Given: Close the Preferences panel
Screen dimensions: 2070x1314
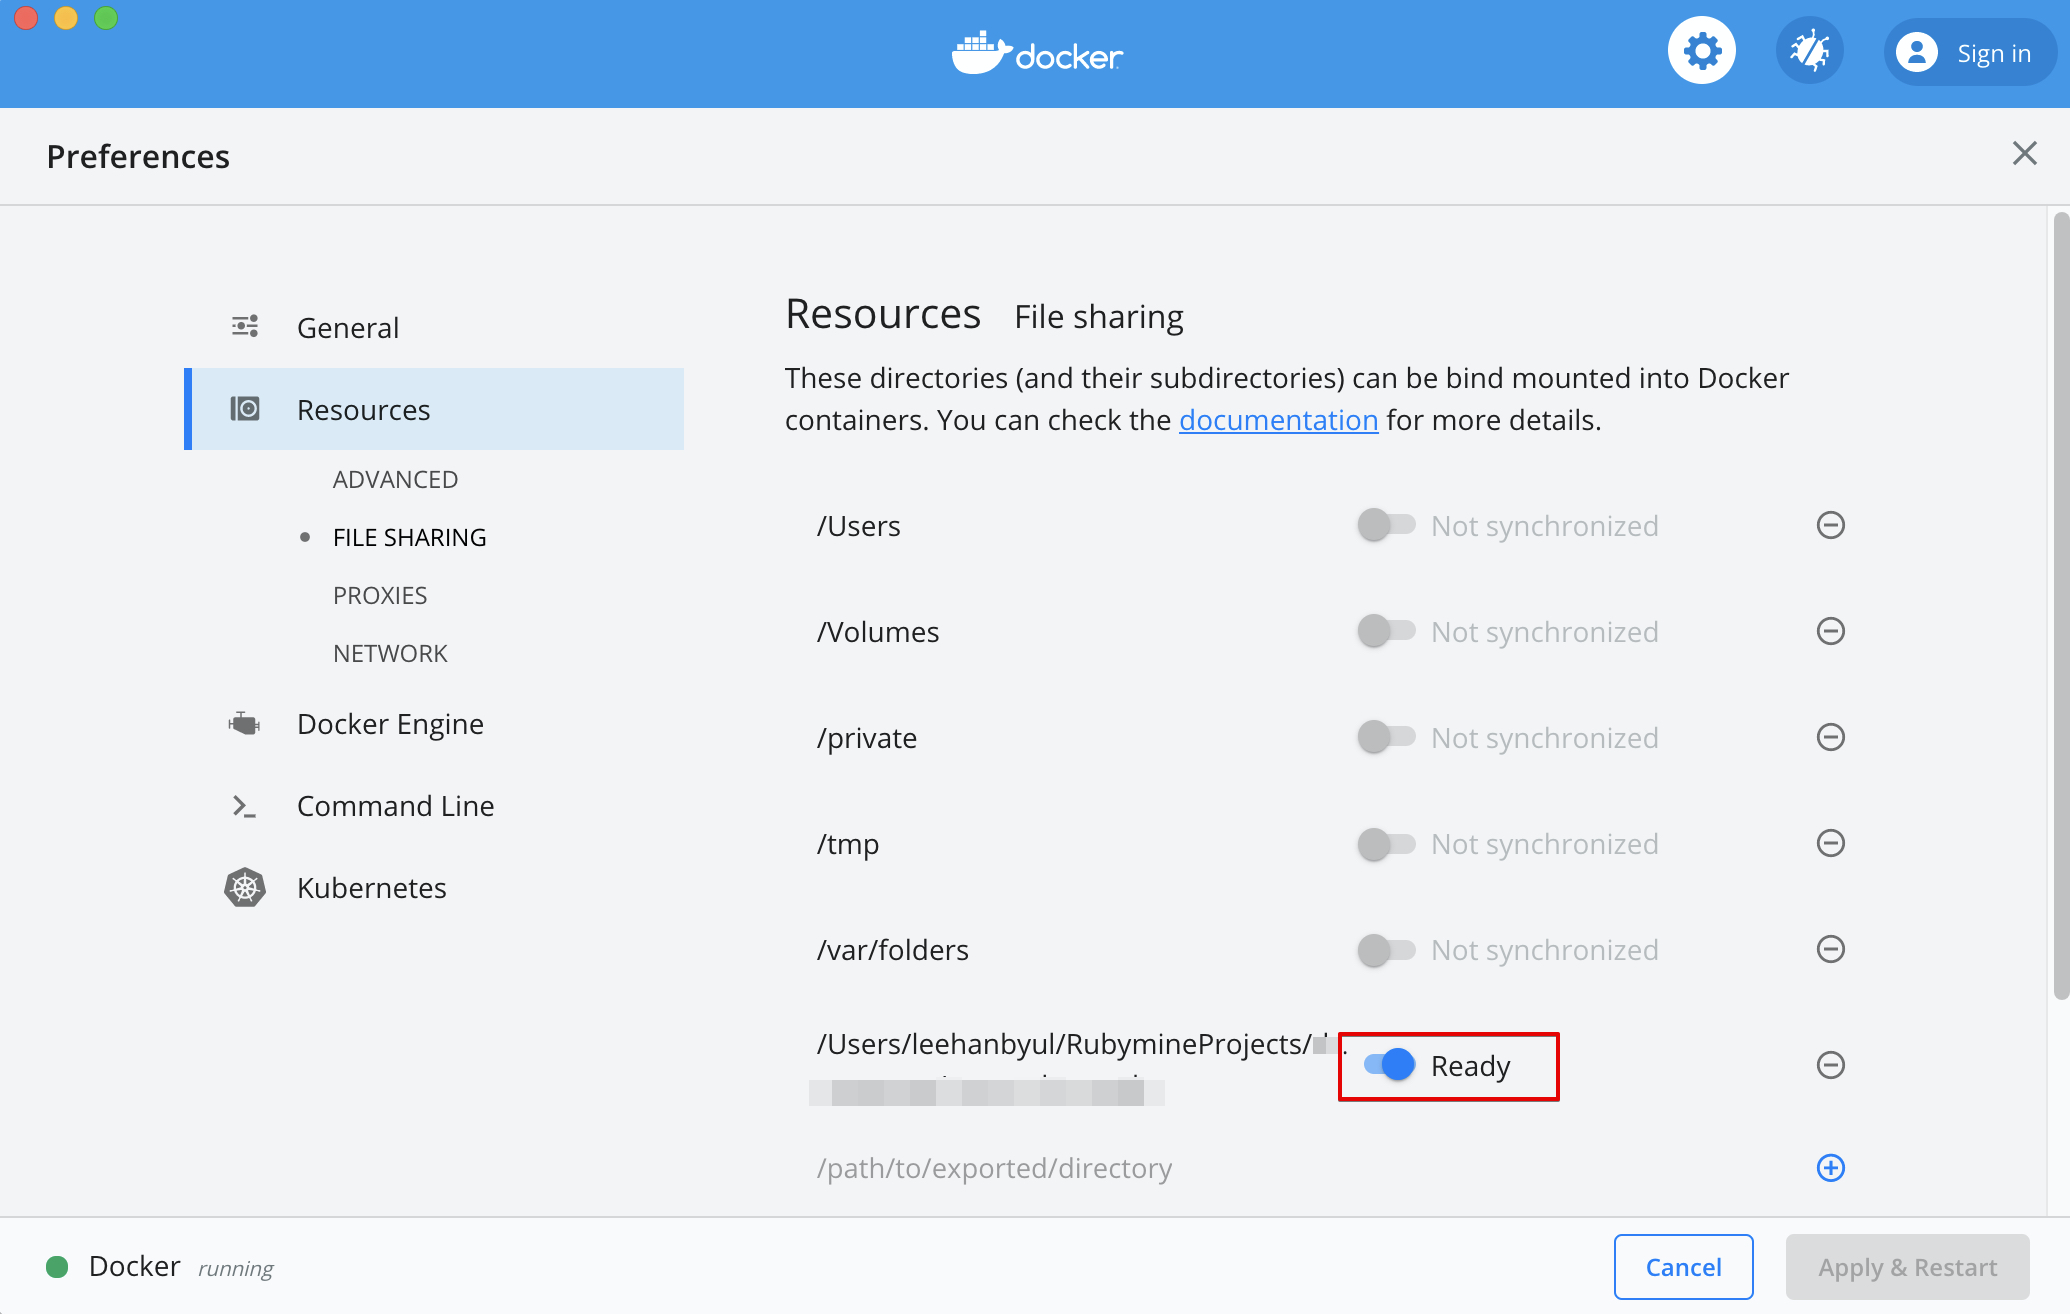Looking at the screenshot, I should pos(2024,153).
